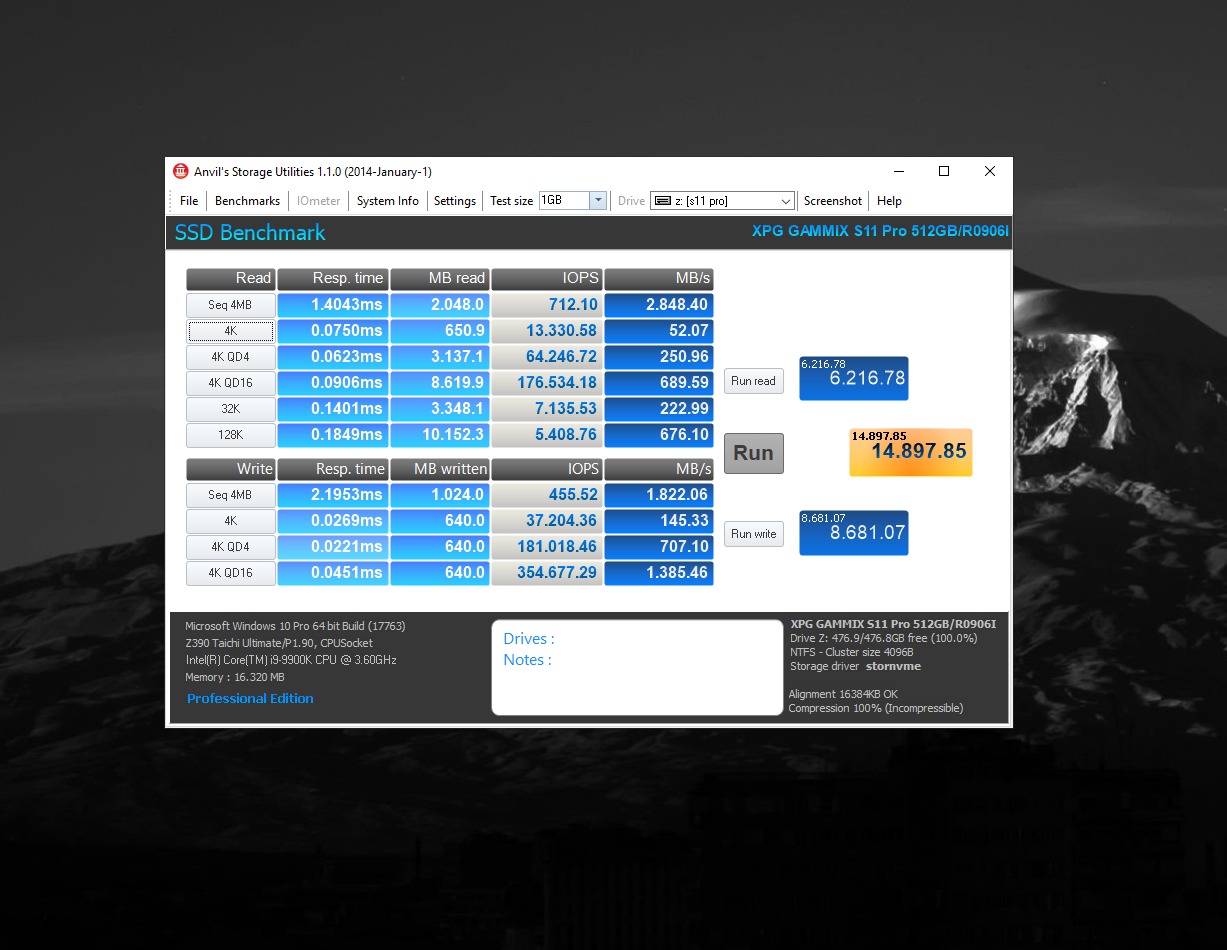Viewport: 1227px width, 950px height.
Task: Run the Seq 4MB read test
Action: tap(231, 305)
